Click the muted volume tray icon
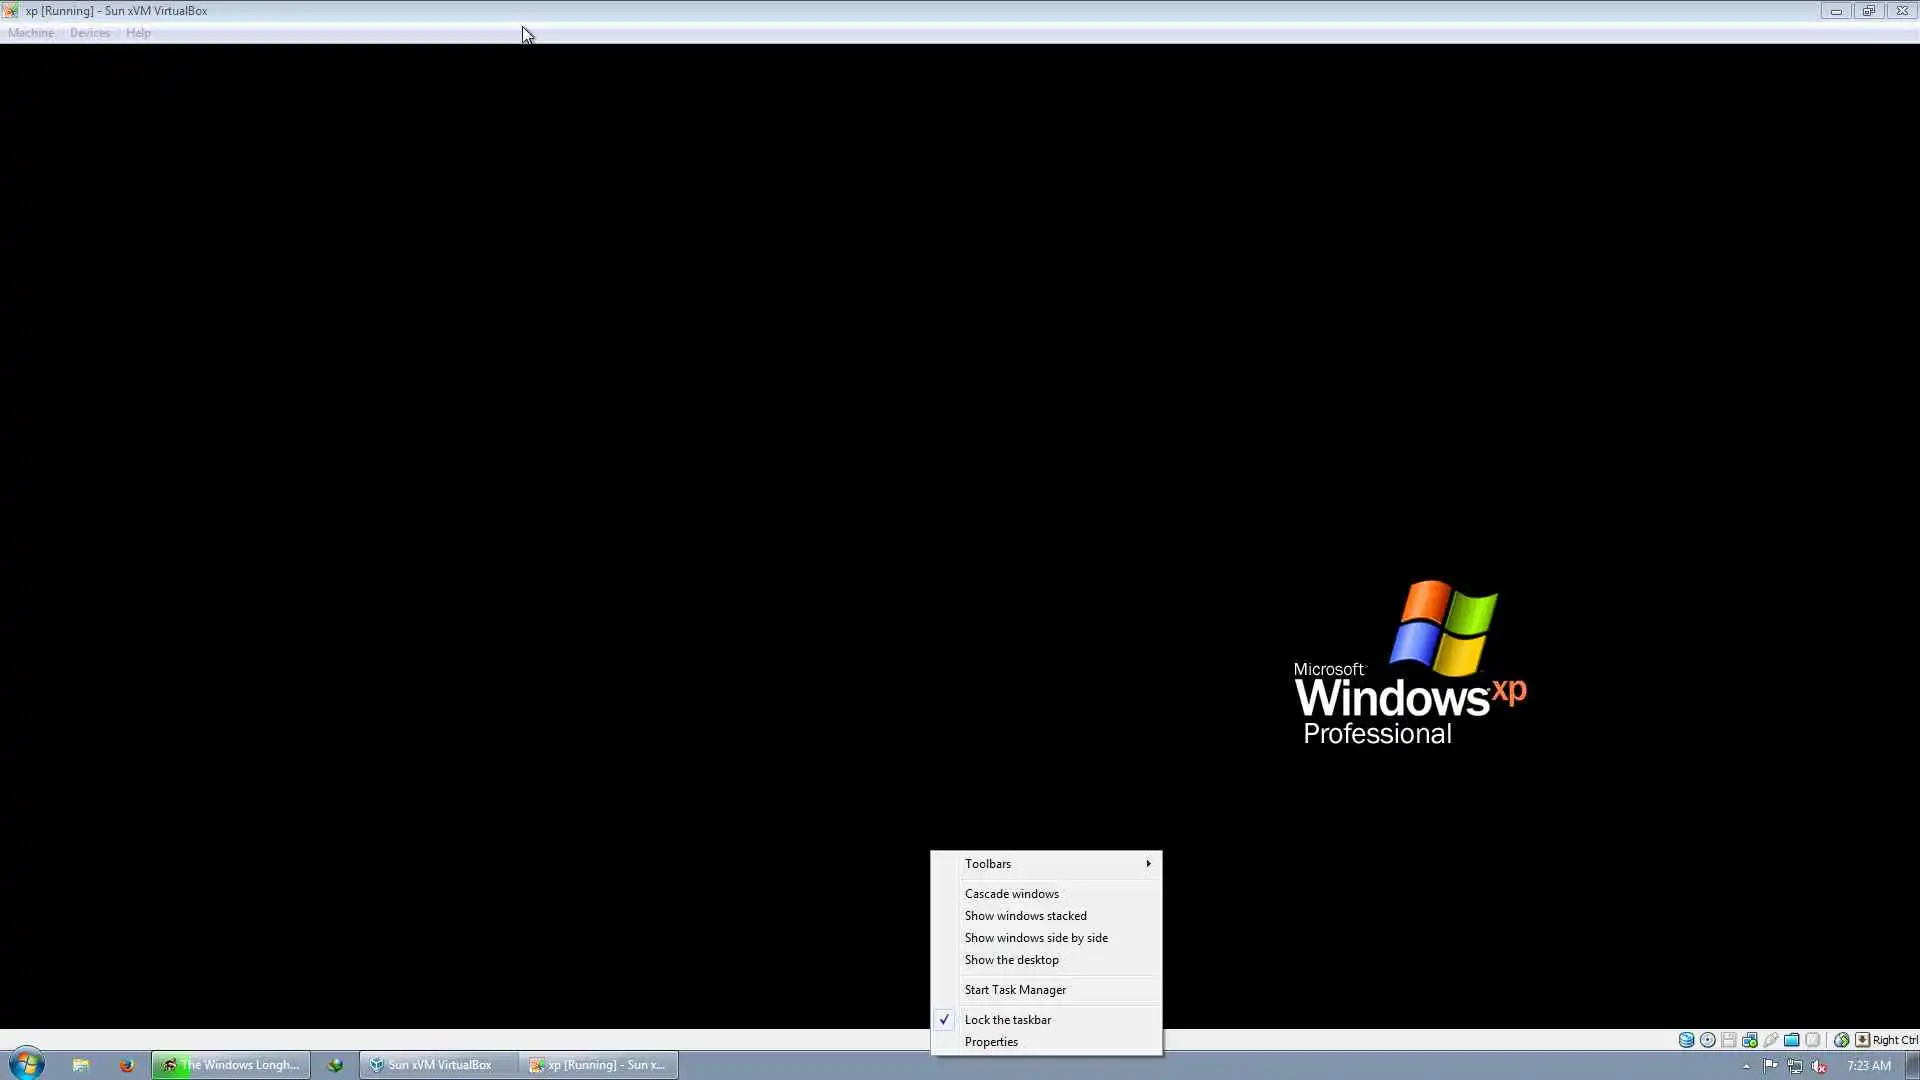 click(1819, 1066)
